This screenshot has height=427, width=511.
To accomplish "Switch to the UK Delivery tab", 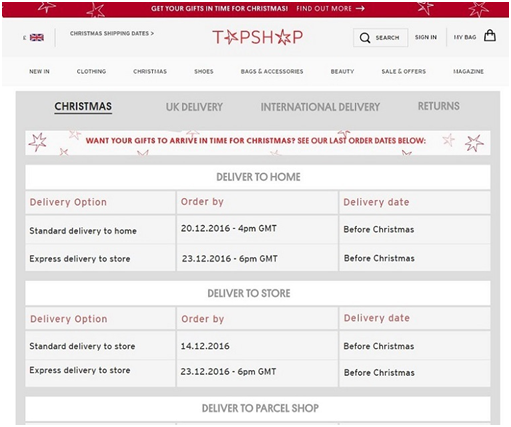I will coord(194,107).
